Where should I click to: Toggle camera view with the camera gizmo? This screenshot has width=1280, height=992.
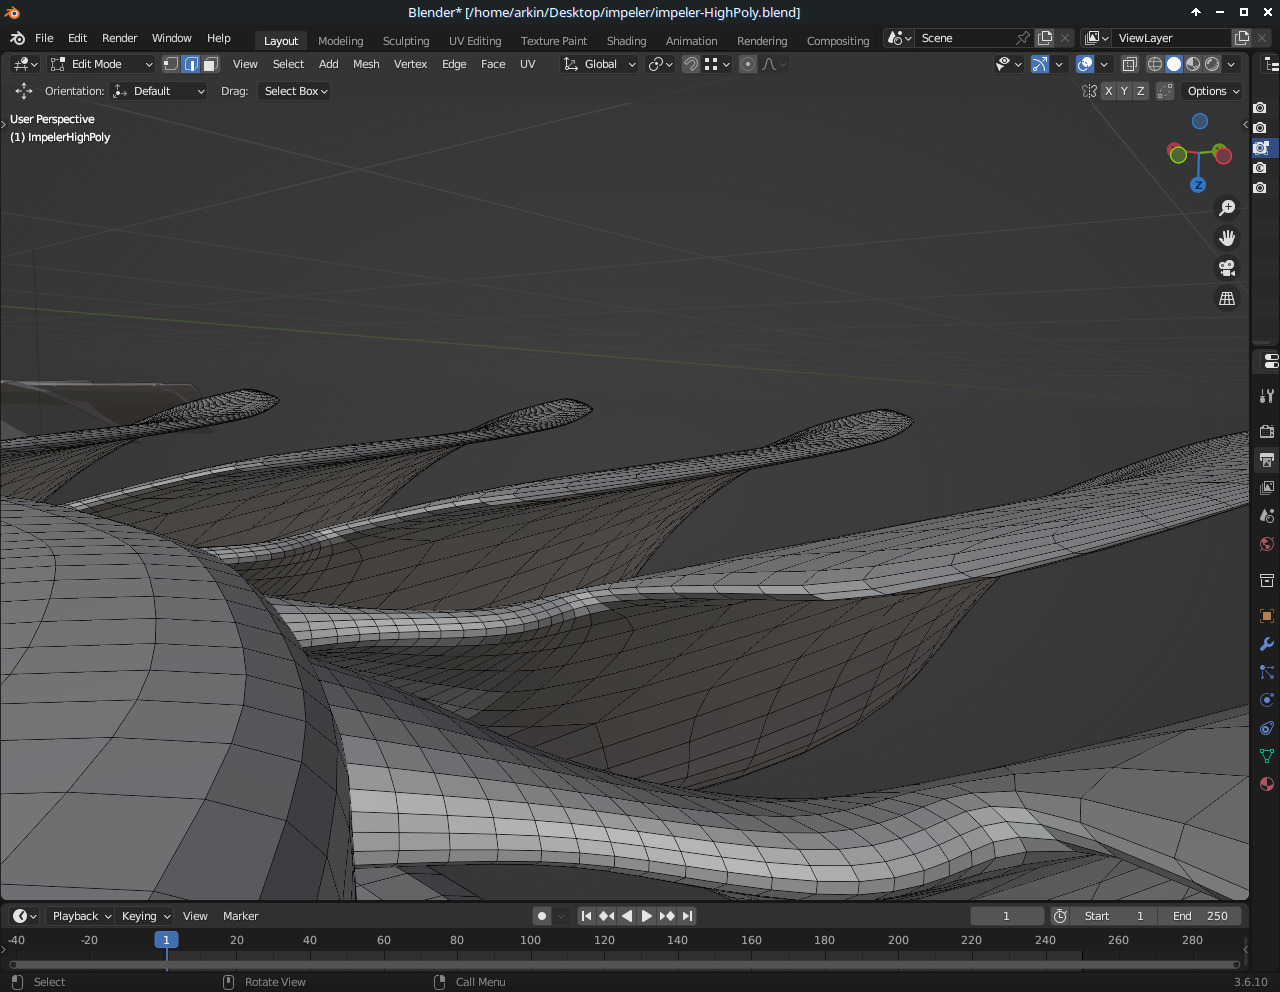click(x=1227, y=268)
